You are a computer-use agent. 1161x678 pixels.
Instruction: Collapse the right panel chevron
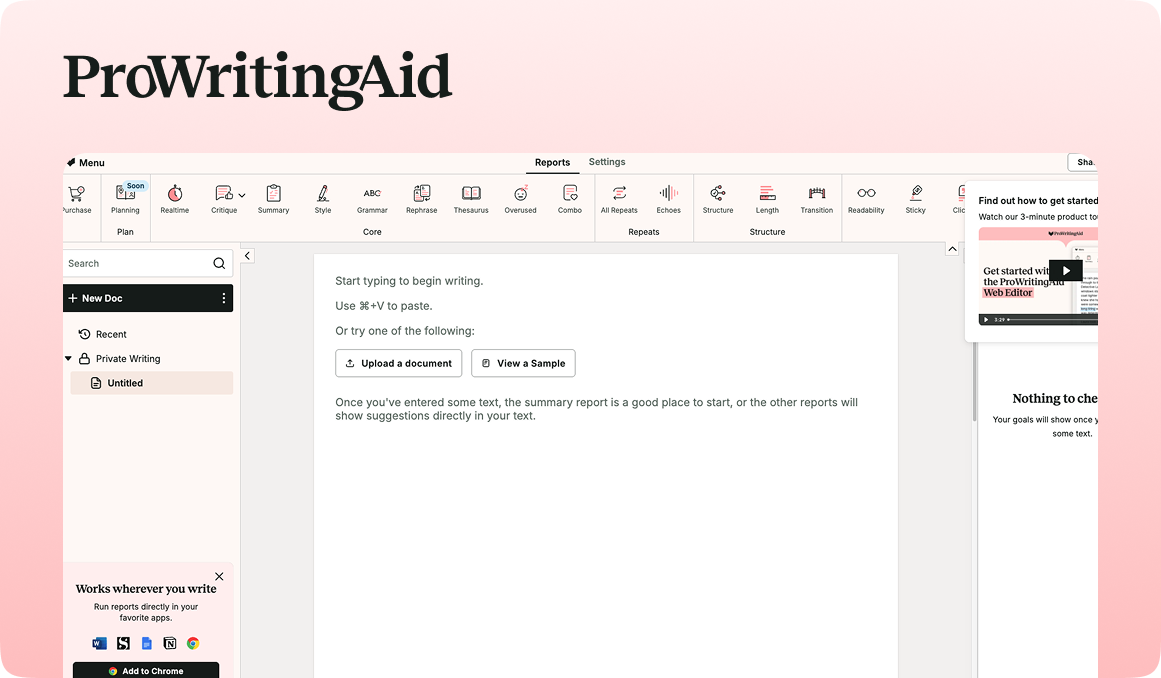click(x=952, y=249)
